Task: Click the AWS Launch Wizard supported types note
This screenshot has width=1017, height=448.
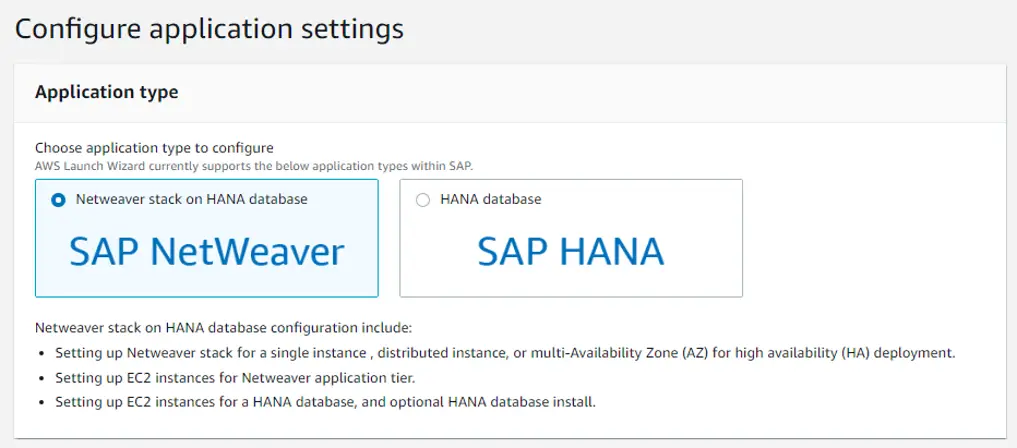Action: [x=254, y=165]
